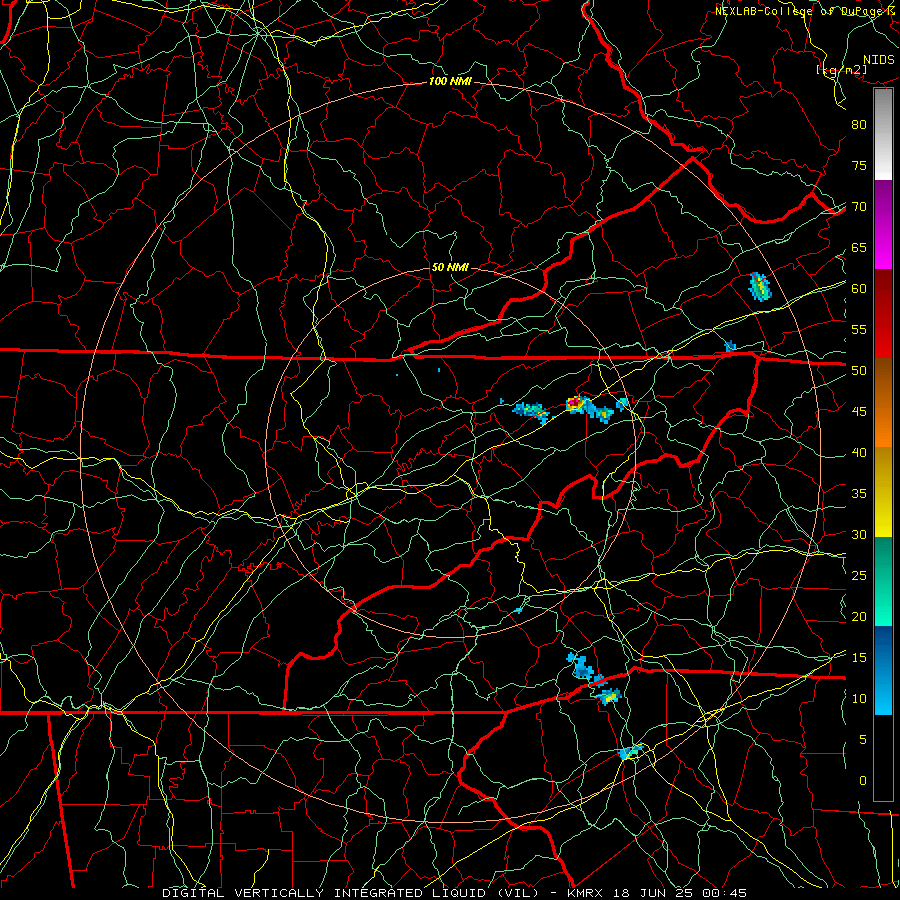900x900 pixels.
Task: Pick the black bottom segment of the color bar
Action: point(883,758)
